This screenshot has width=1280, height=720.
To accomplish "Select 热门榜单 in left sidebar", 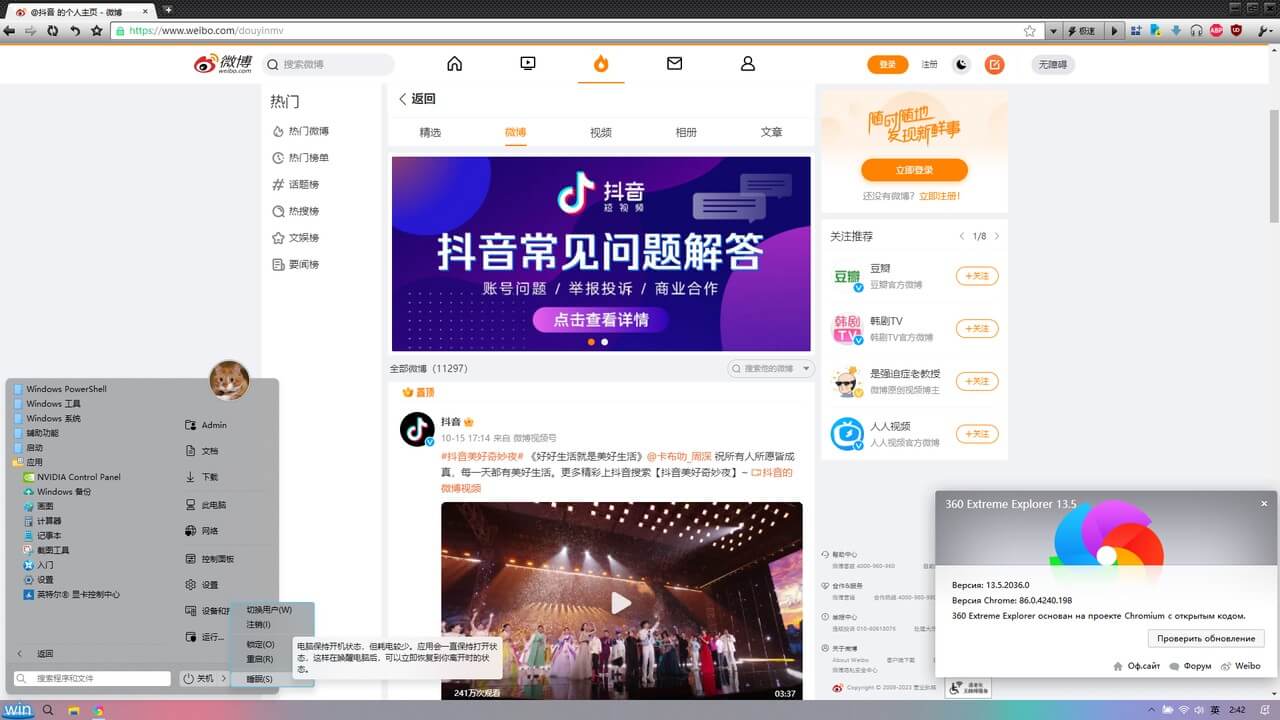I will click(x=301, y=158).
